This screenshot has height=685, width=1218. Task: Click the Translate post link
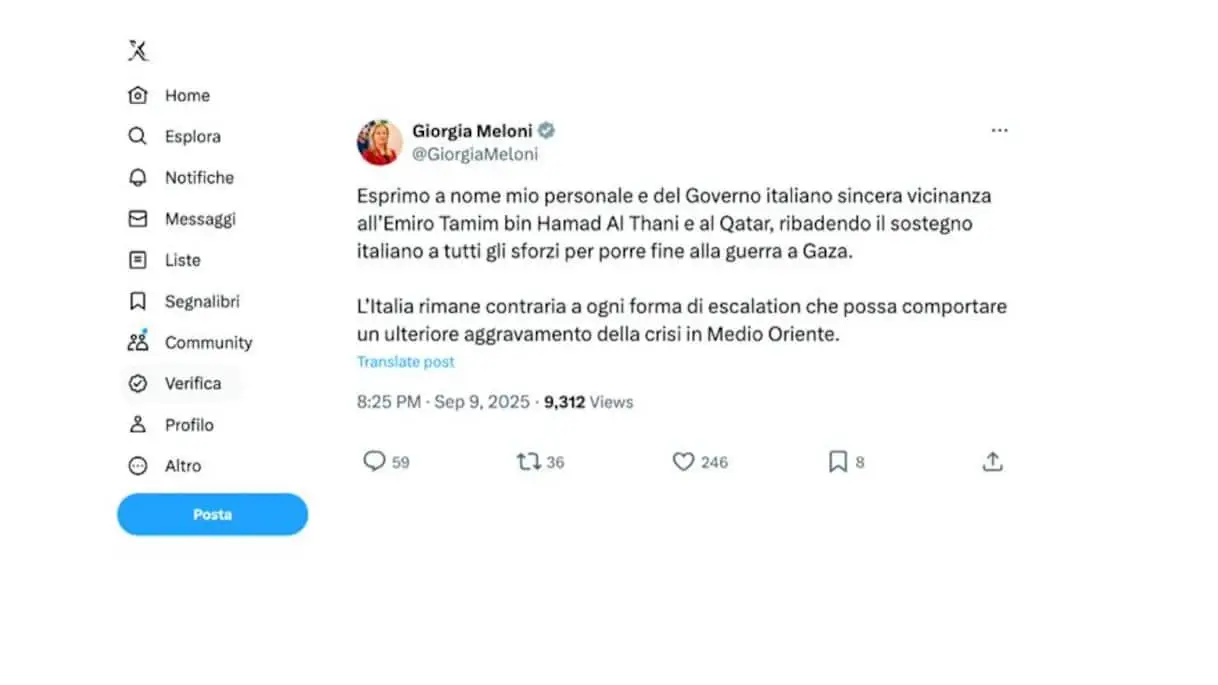pos(406,362)
